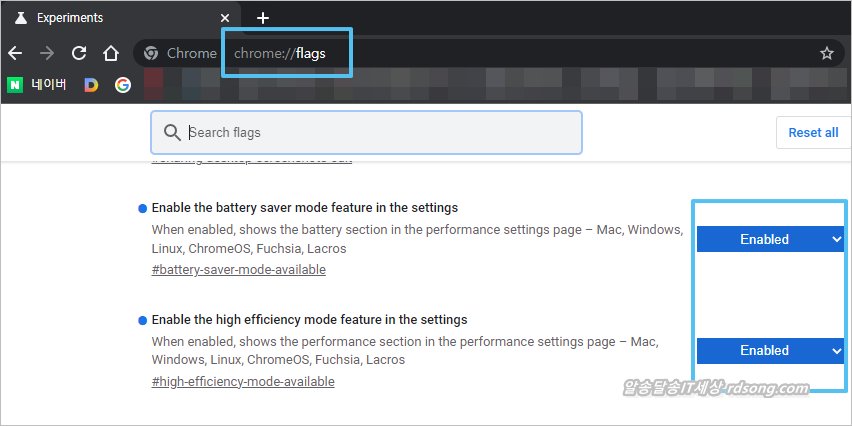Open the high efficiency mode Enabled dropdown
852x426 pixels.
(x=770, y=350)
